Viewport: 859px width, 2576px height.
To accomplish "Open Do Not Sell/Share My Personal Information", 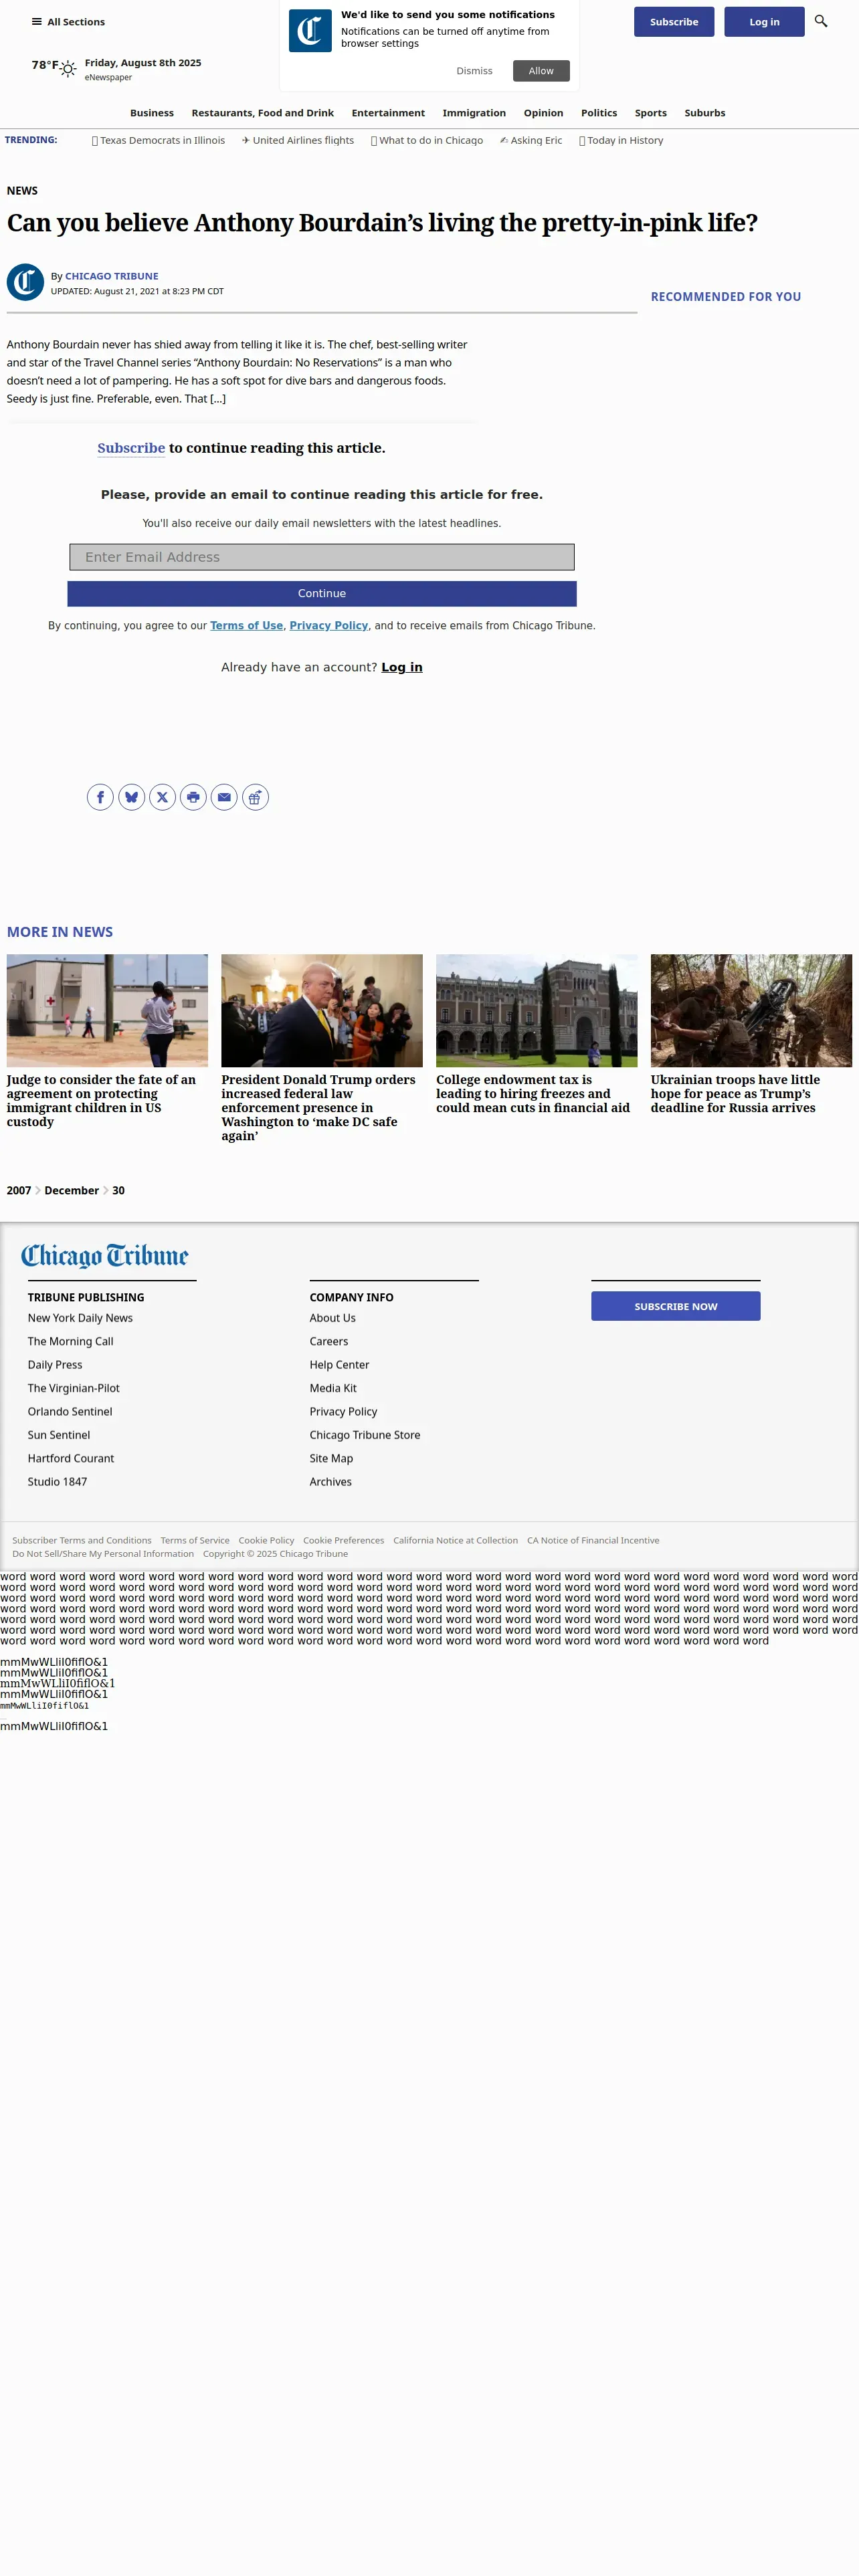I will (103, 1553).
